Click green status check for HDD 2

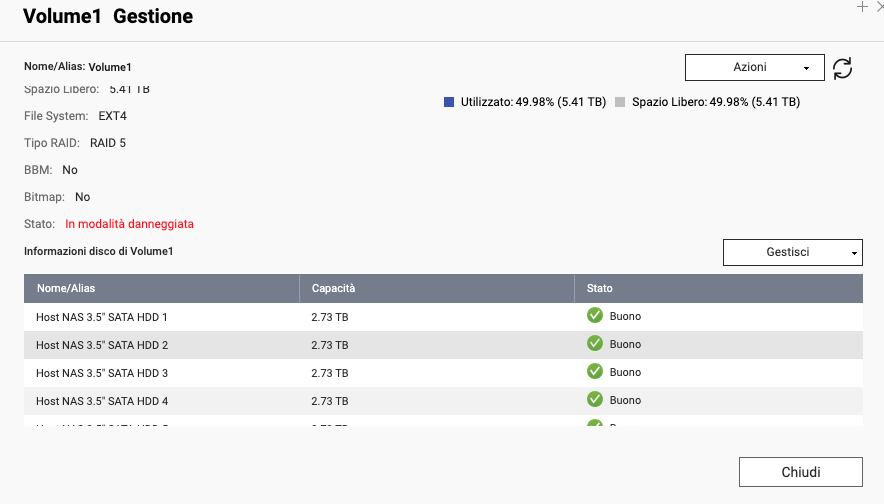(595, 344)
